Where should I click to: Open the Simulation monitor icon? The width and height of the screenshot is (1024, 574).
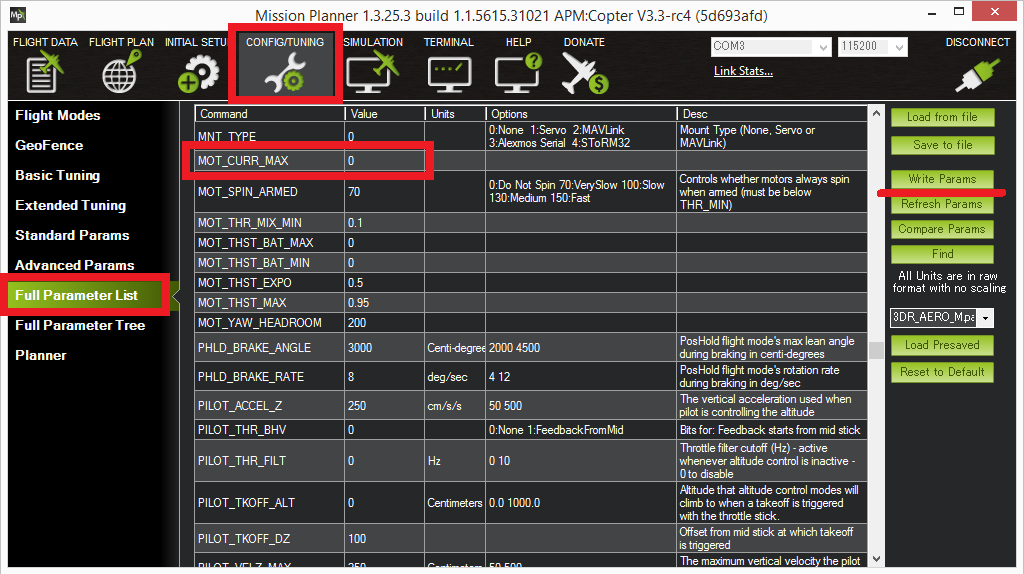pos(372,73)
